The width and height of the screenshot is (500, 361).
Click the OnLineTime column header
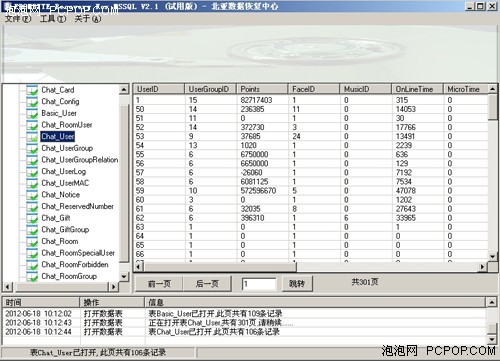pyautogui.click(x=417, y=89)
